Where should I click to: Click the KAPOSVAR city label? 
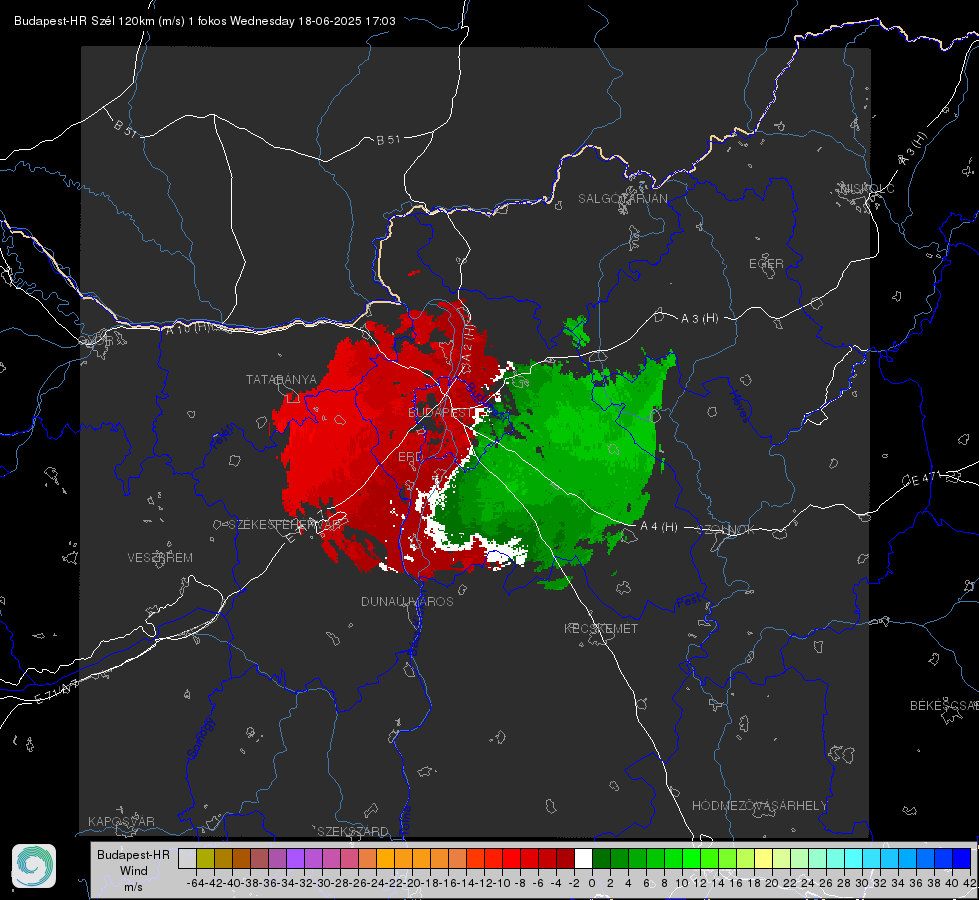(121, 821)
